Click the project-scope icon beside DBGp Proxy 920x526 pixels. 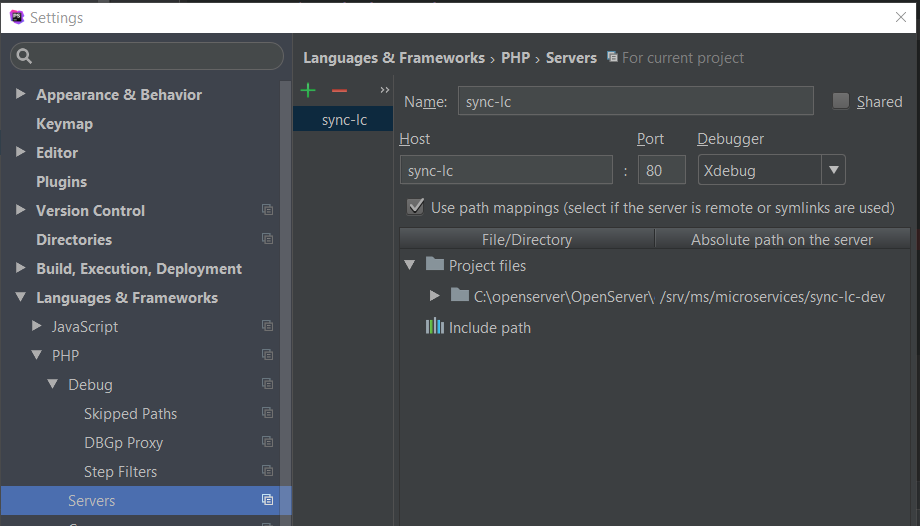(x=267, y=441)
